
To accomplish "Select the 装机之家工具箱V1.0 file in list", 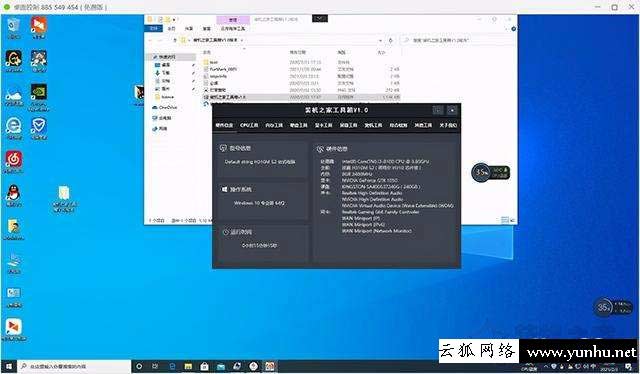I will (302, 97).
